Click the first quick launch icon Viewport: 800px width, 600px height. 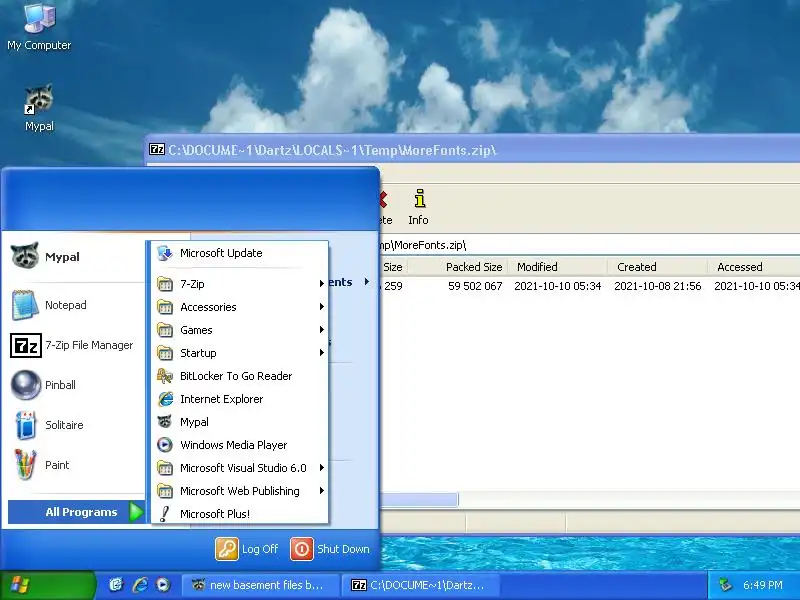[x=116, y=585]
